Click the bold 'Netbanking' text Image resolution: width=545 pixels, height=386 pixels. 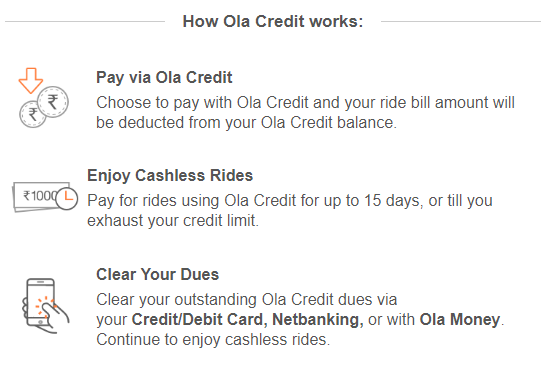318,320
